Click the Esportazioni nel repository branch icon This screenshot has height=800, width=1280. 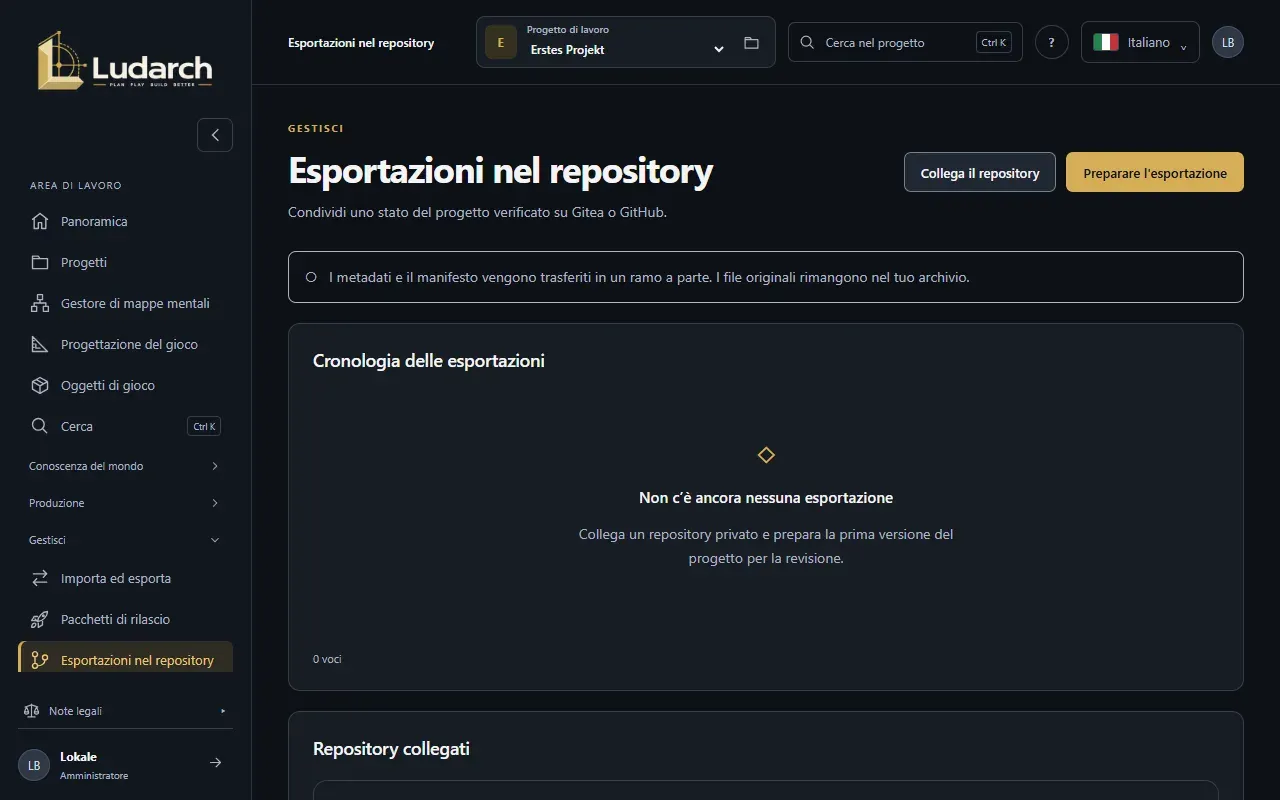click(40, 660)
